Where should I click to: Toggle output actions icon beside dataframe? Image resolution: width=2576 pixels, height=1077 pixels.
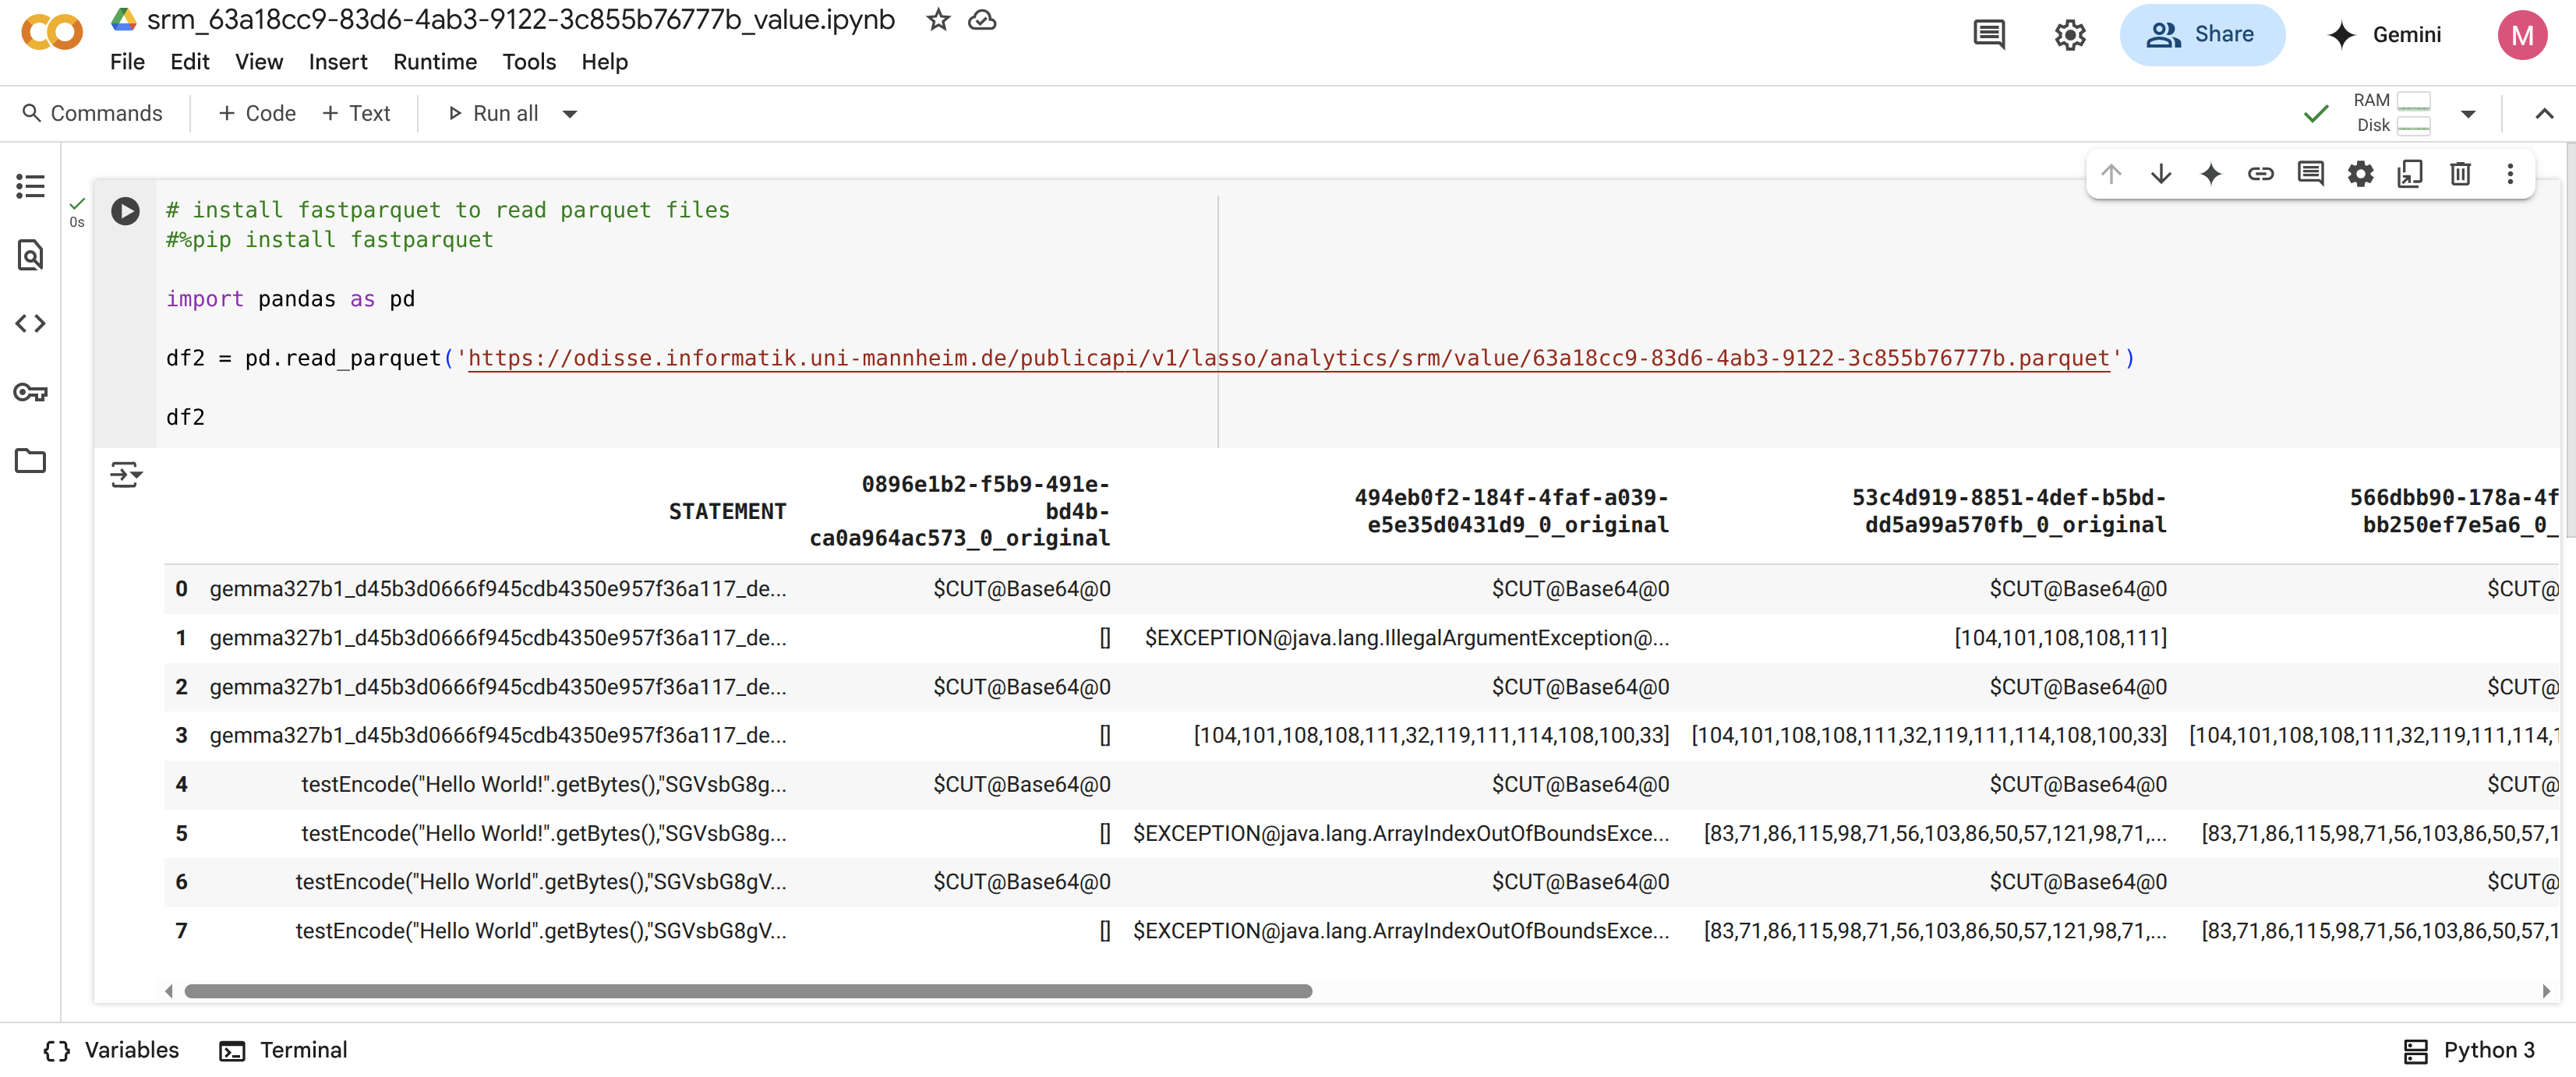(126, 474)
